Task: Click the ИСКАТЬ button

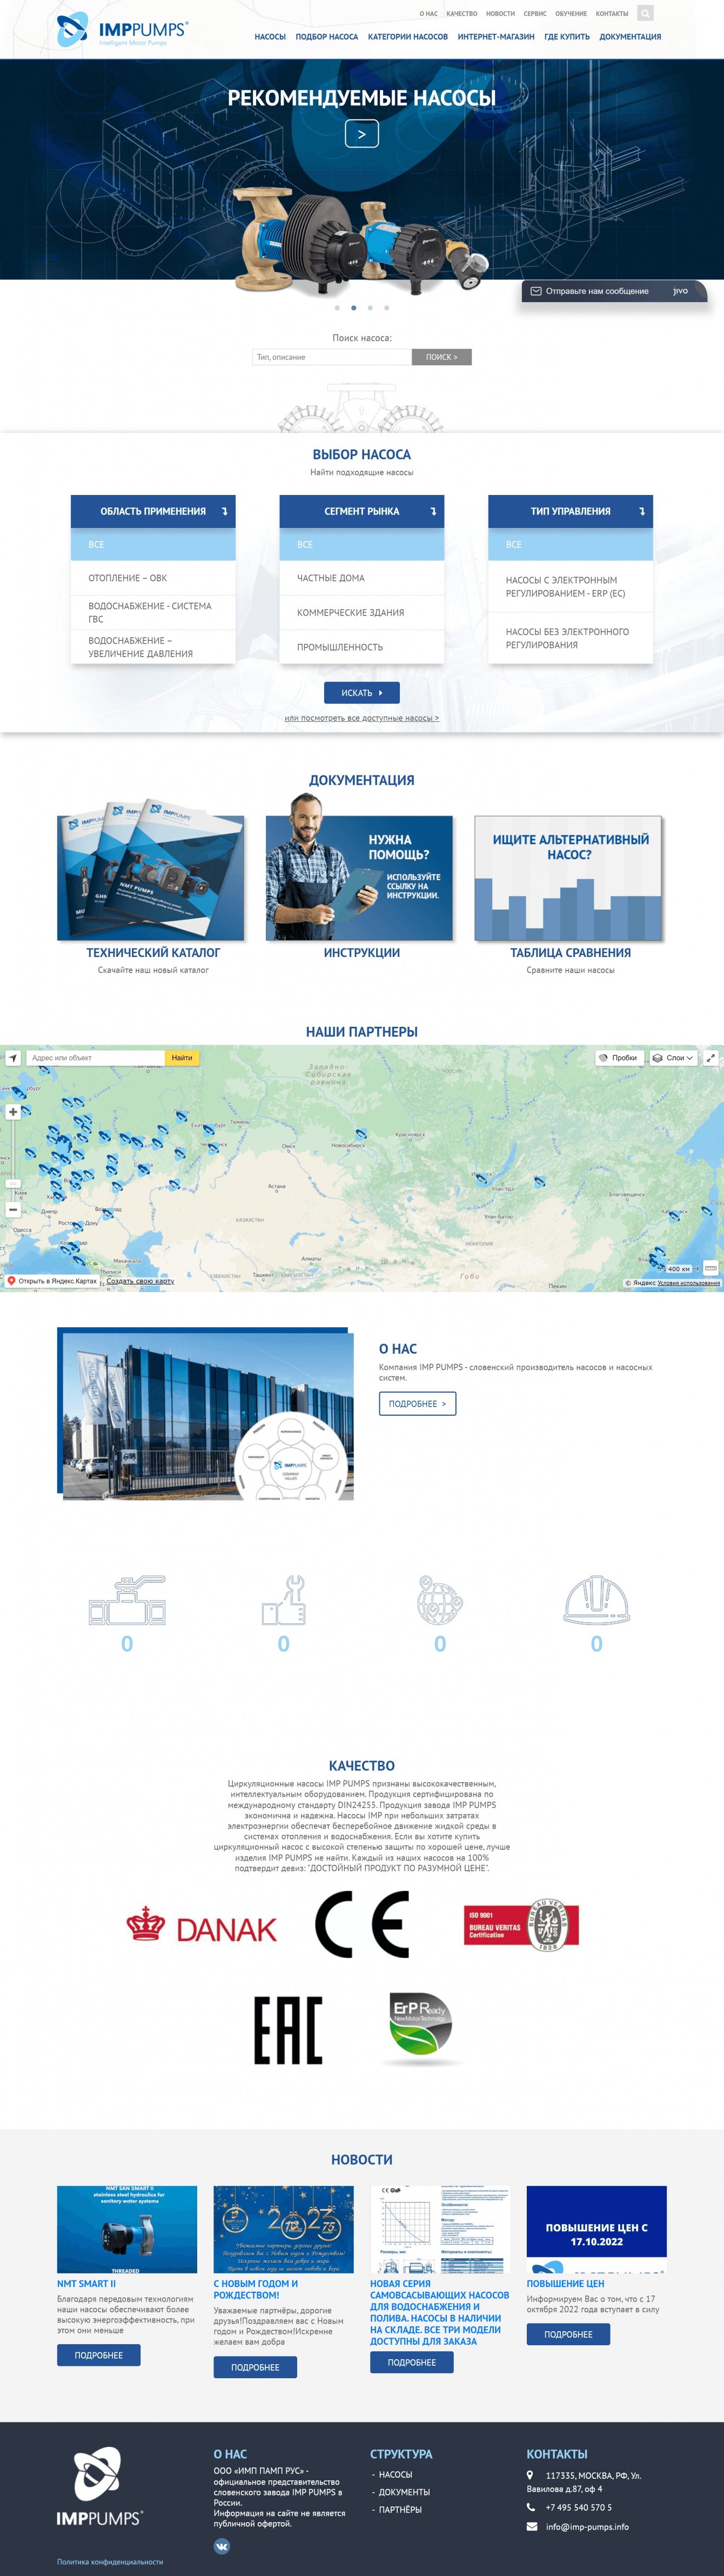Action: coord(361,692)
